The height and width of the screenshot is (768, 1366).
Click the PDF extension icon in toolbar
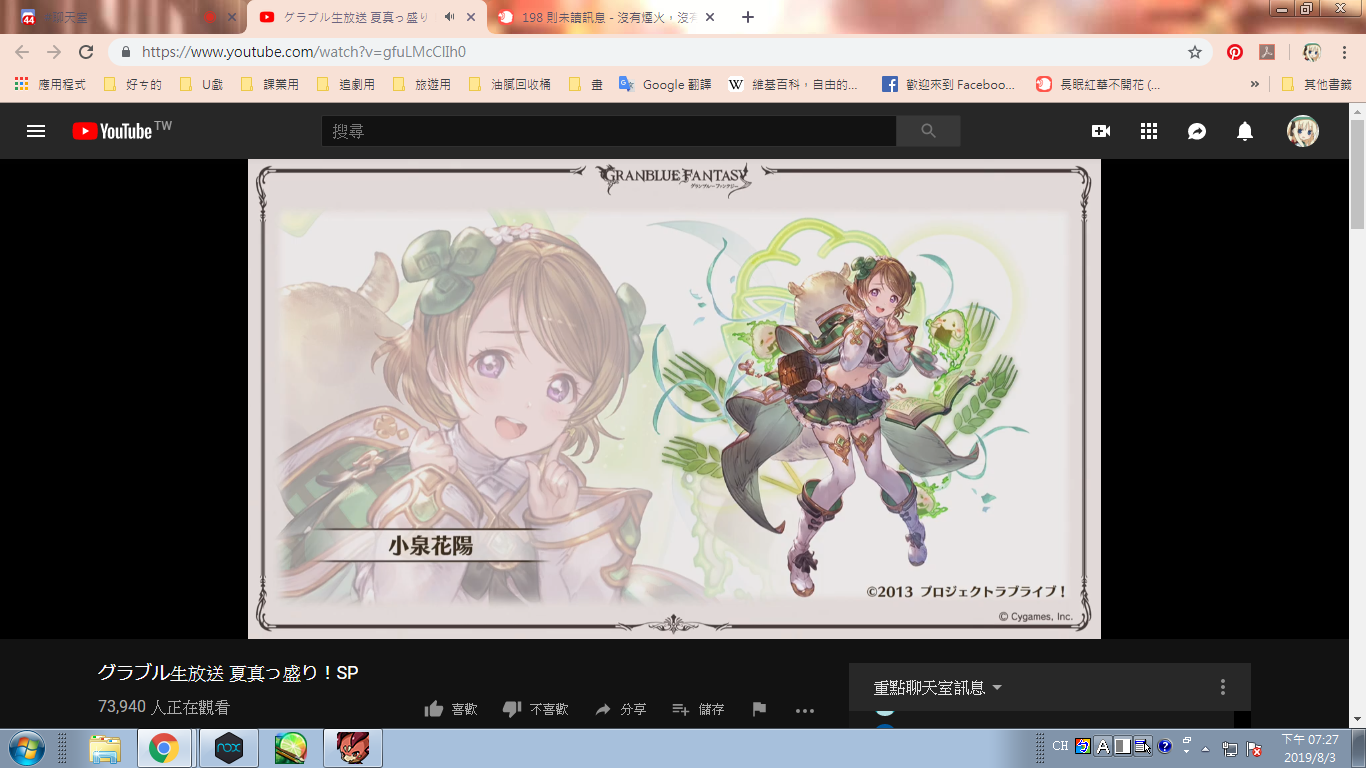click(1267, 52)
